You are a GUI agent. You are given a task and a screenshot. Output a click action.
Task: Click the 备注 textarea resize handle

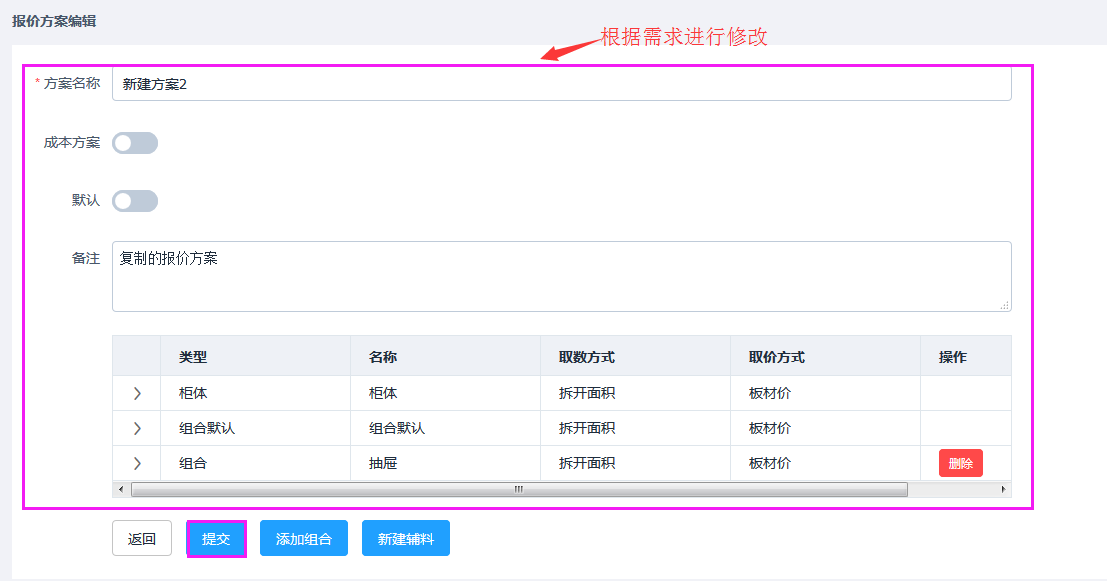coord(1004,305)
